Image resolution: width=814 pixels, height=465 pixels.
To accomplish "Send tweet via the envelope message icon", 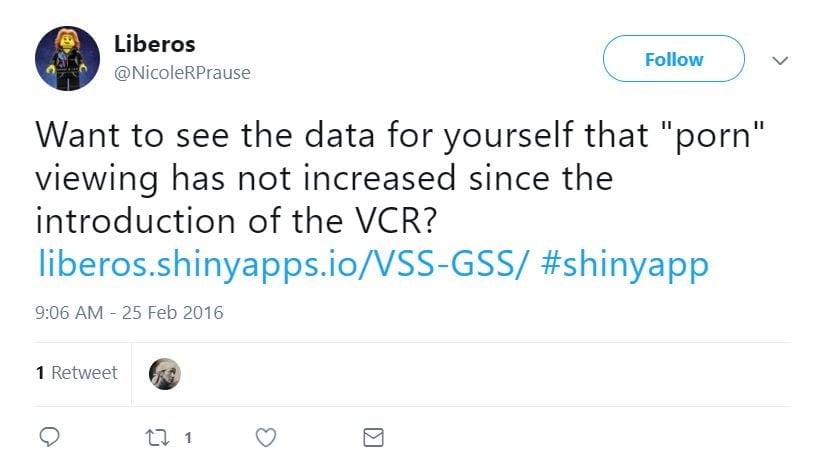I will pos(372,437).
